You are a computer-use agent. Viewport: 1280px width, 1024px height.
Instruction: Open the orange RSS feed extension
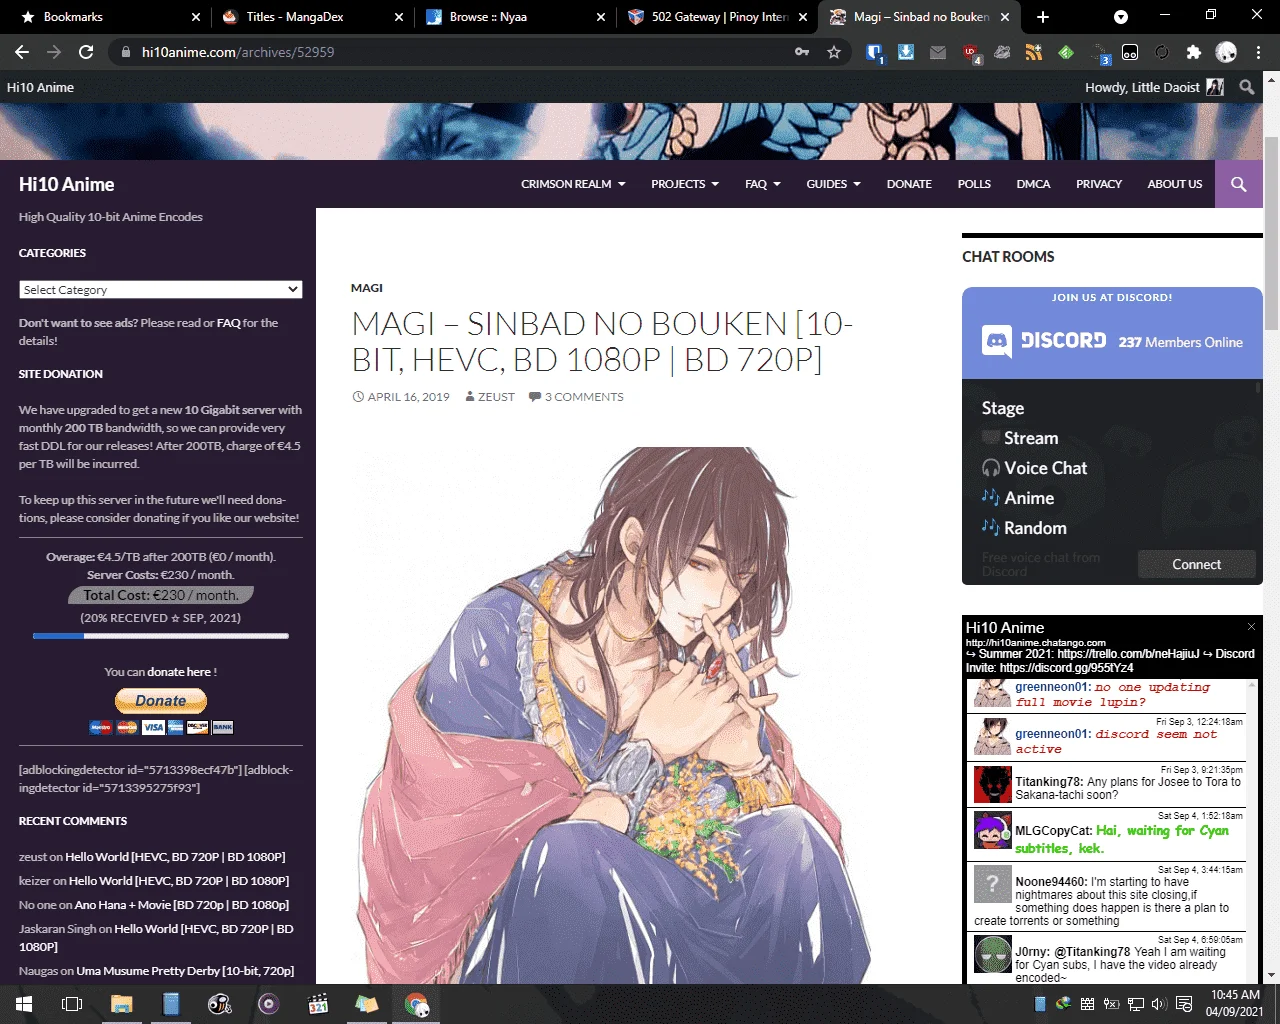click(1034, 52)
